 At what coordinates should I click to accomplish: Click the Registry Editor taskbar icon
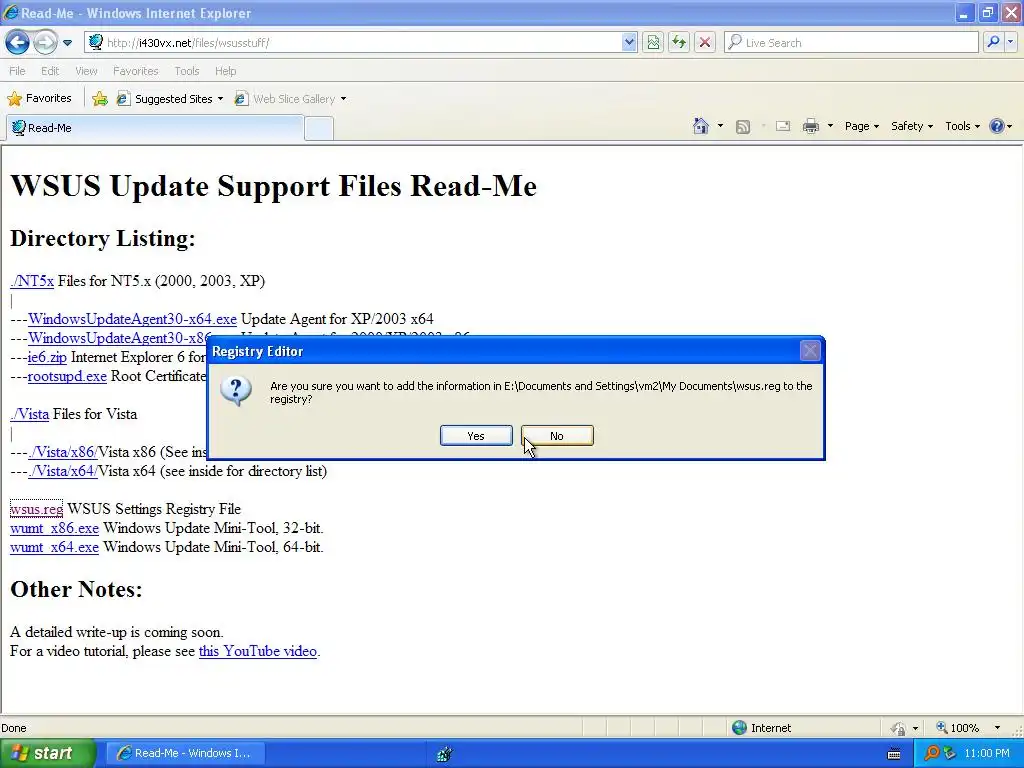444,754
